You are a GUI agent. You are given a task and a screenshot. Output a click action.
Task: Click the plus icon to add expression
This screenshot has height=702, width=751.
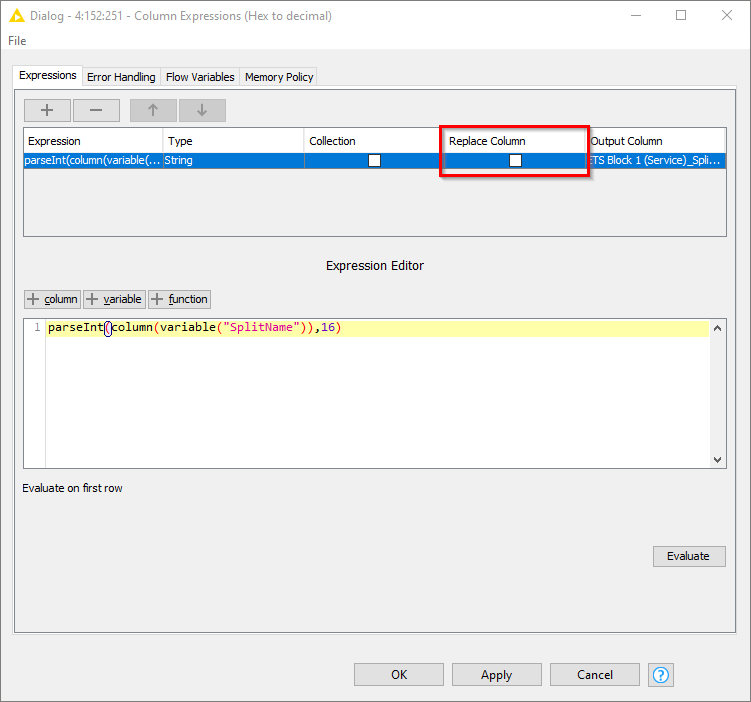pos(47,110)
